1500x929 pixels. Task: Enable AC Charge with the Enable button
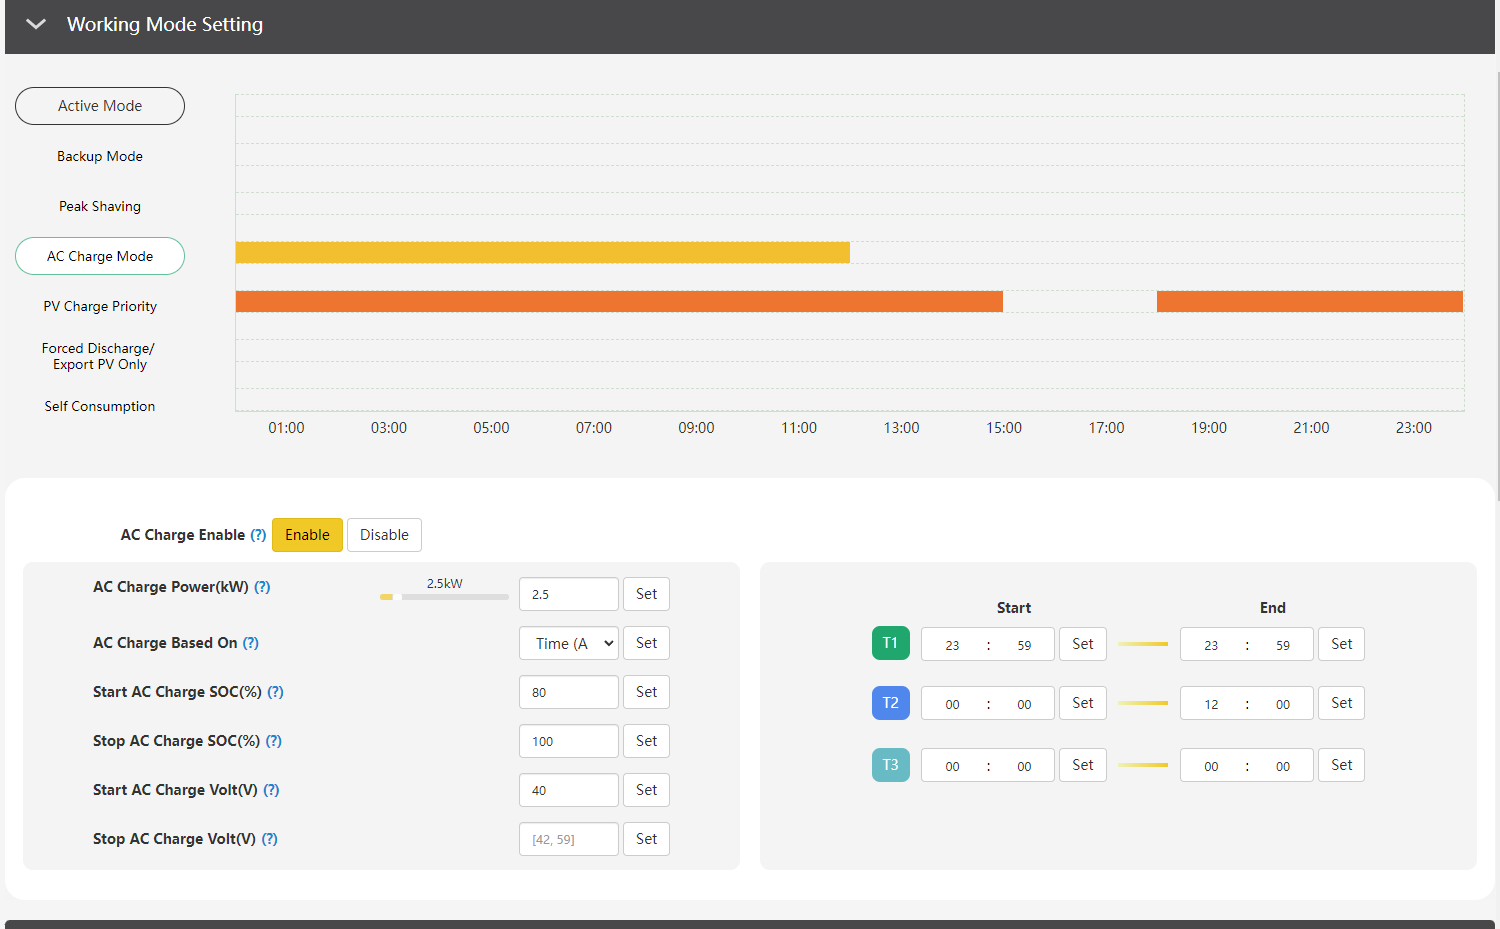tap(307, 535)
